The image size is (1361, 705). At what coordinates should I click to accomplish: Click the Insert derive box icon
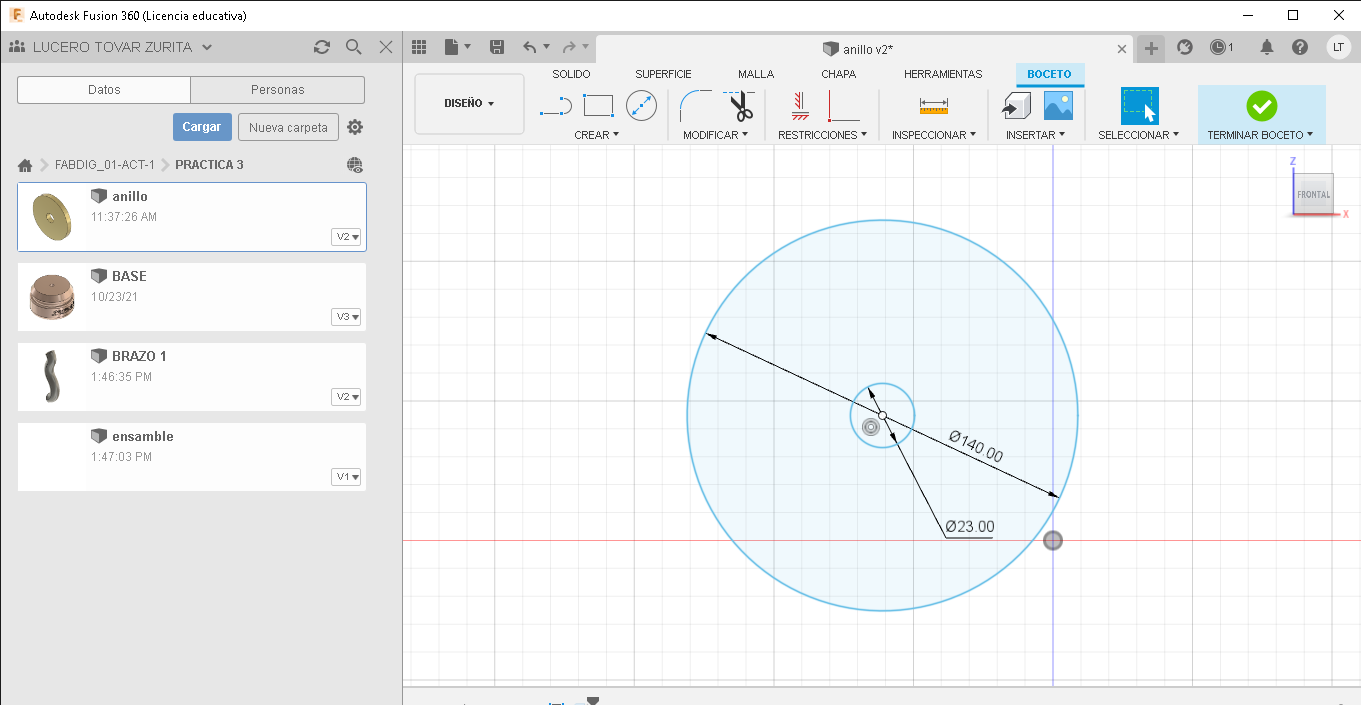pyautogui.click(x=1016, y=105)
